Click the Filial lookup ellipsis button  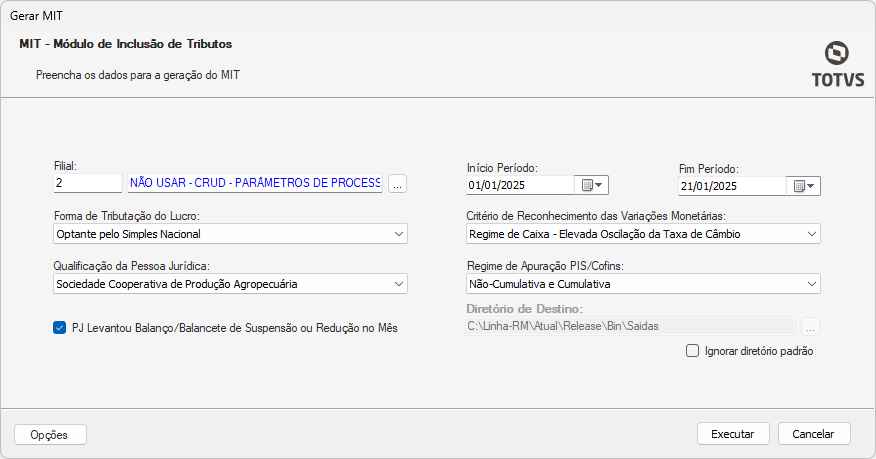(397, 184)
